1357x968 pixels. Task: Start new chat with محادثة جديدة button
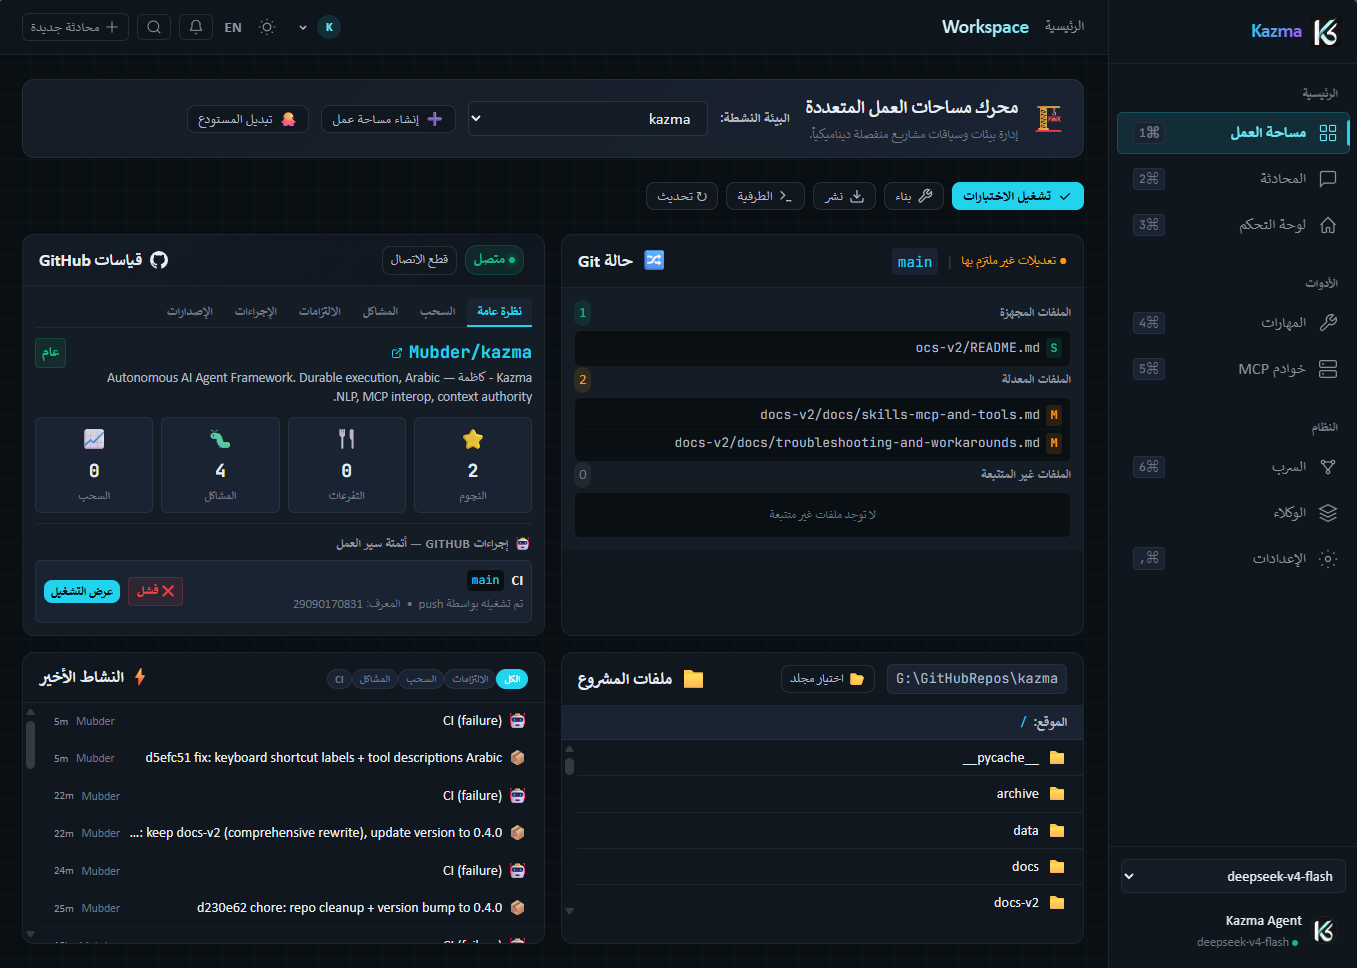[x=75, y=27]
